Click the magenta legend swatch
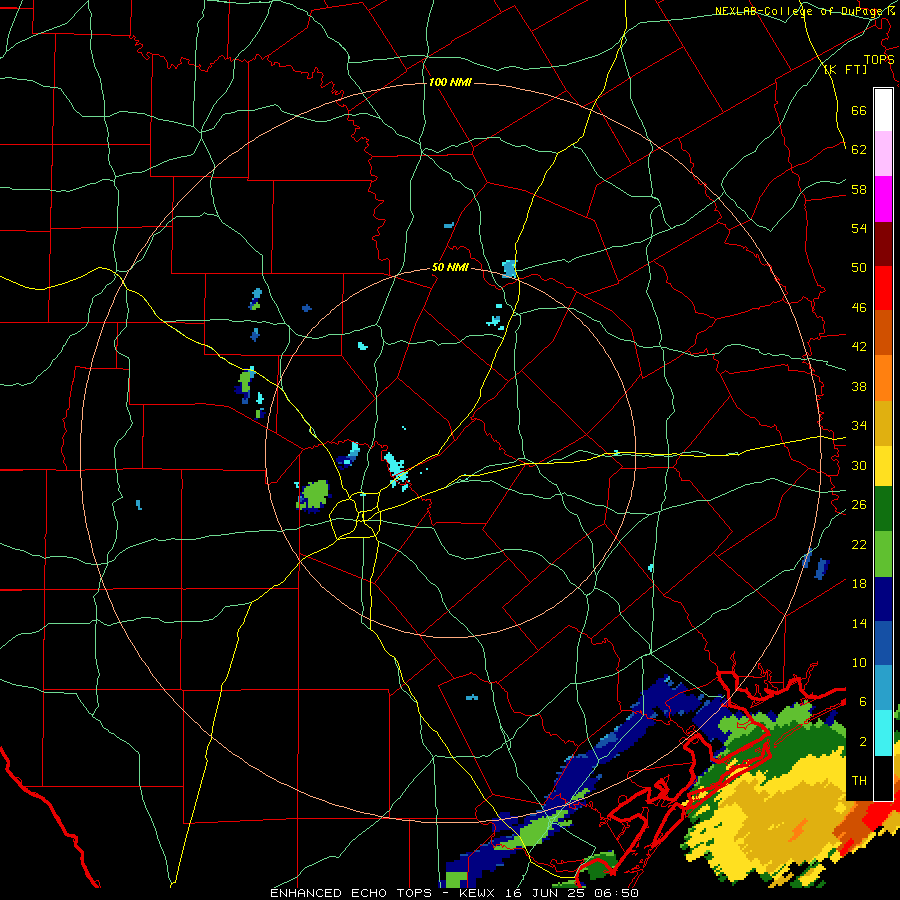 pyautogui.click(x=883, y=199)
